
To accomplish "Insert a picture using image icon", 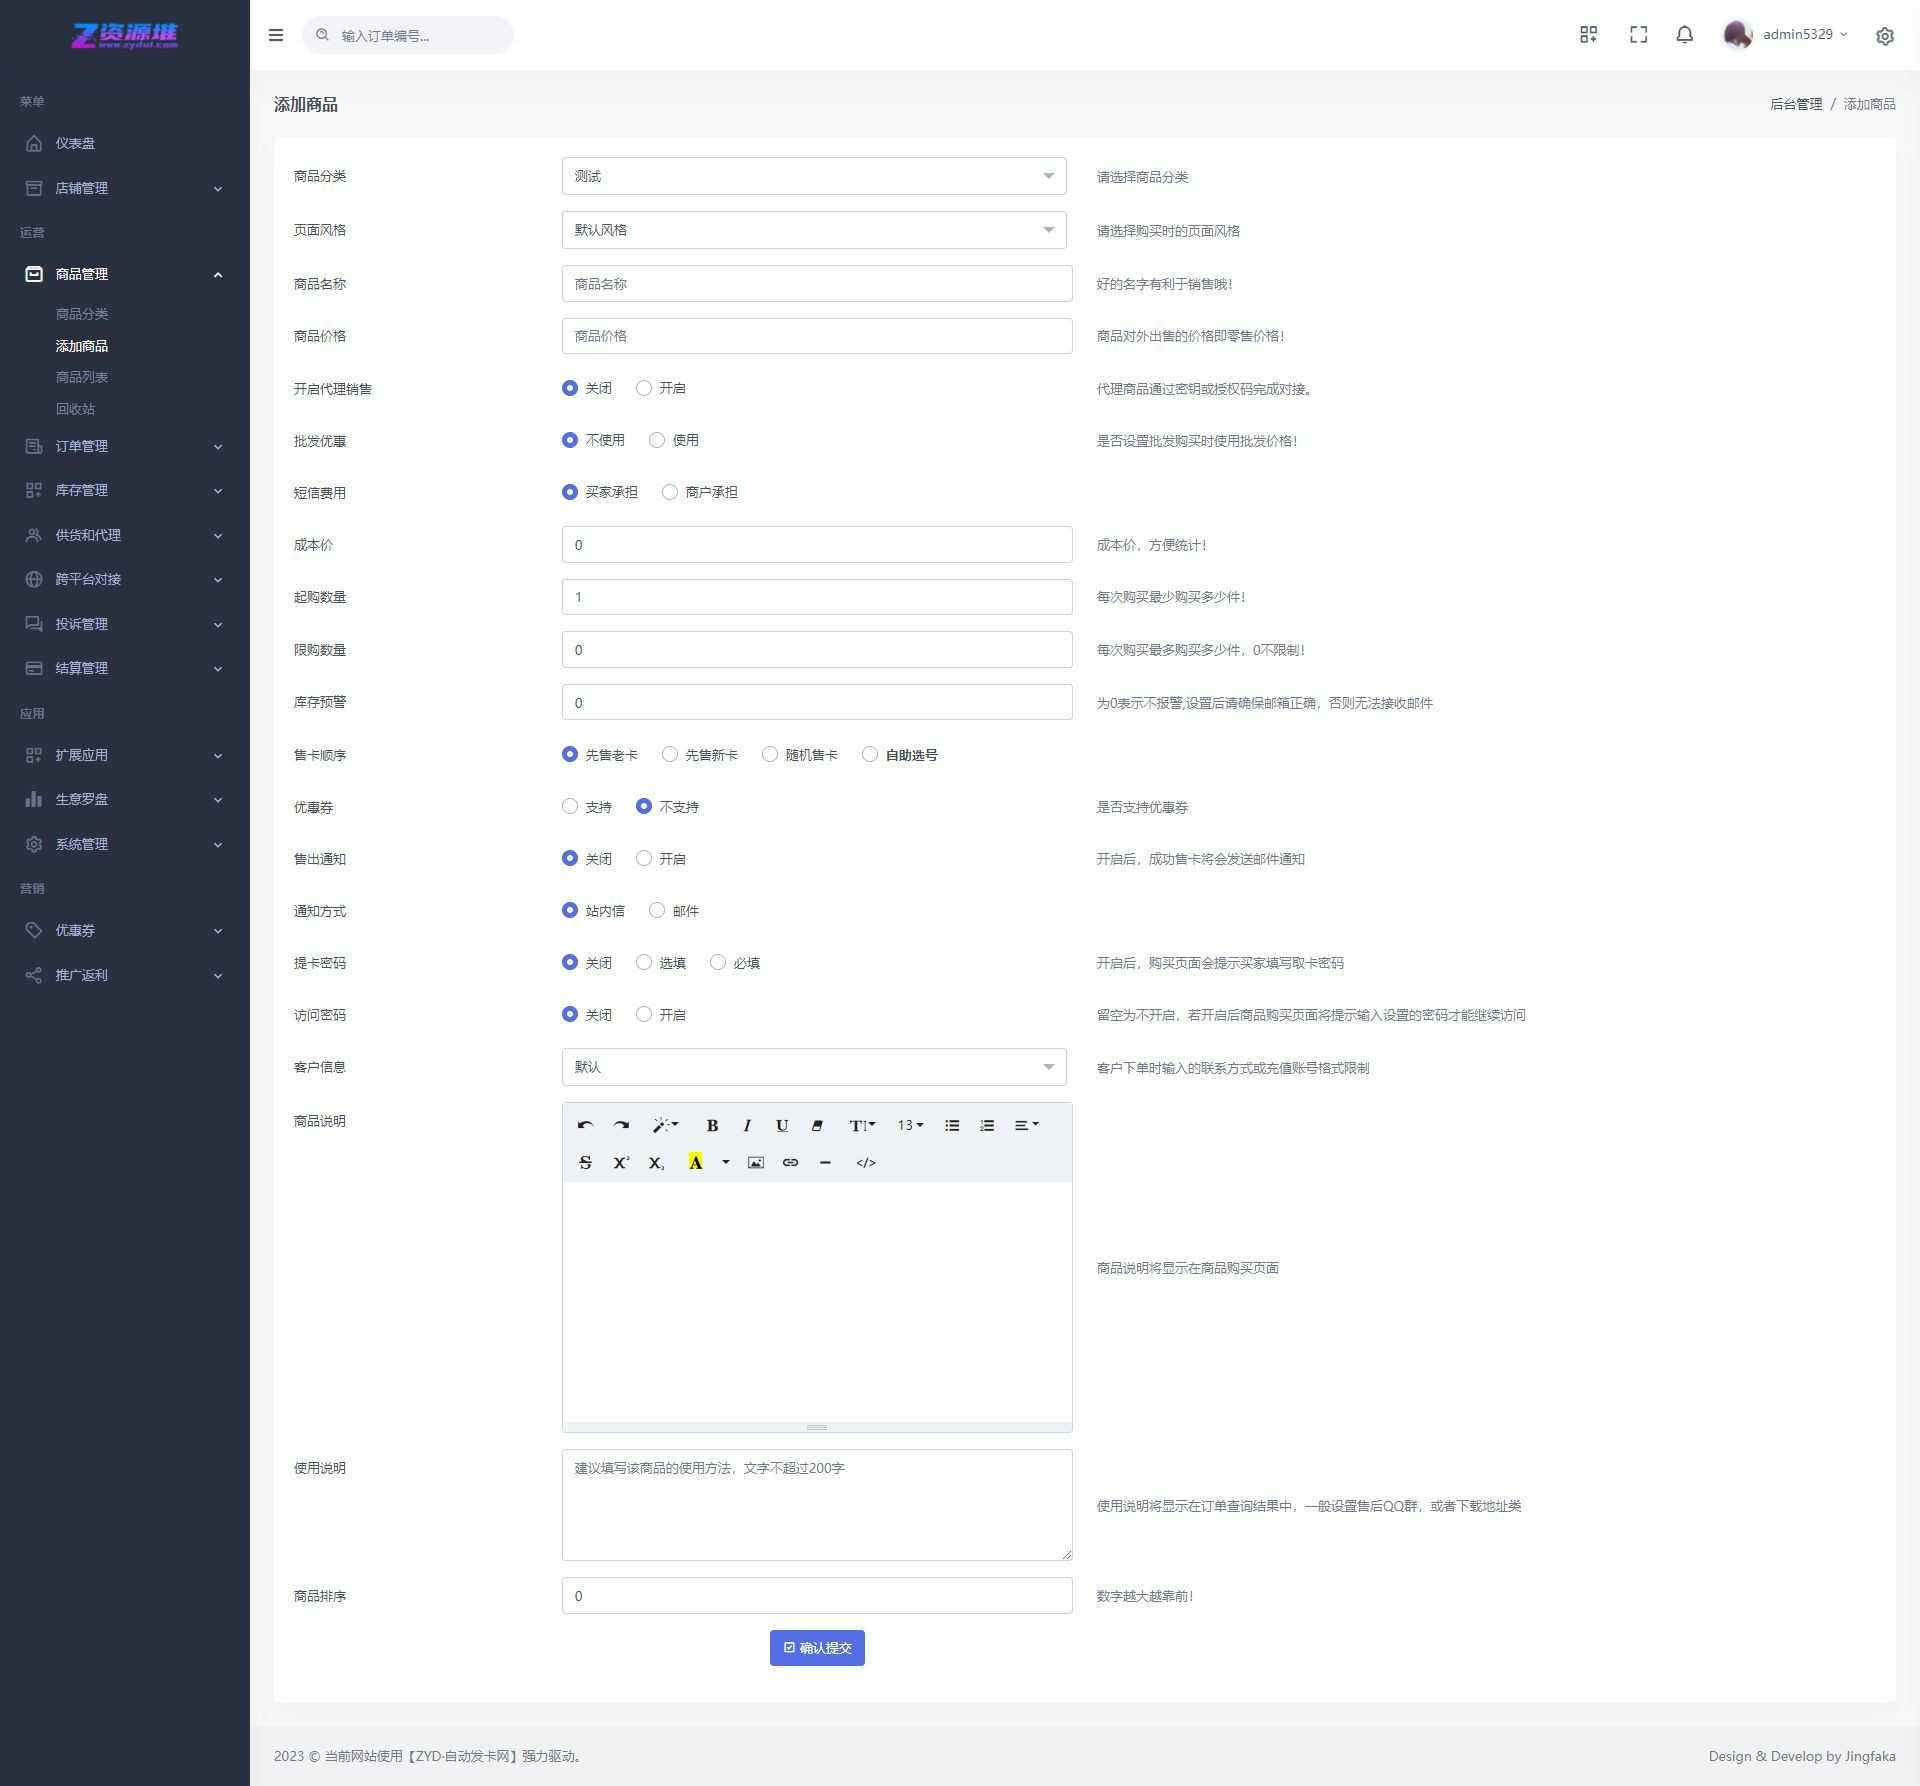I will click(x=756, y=1162).
